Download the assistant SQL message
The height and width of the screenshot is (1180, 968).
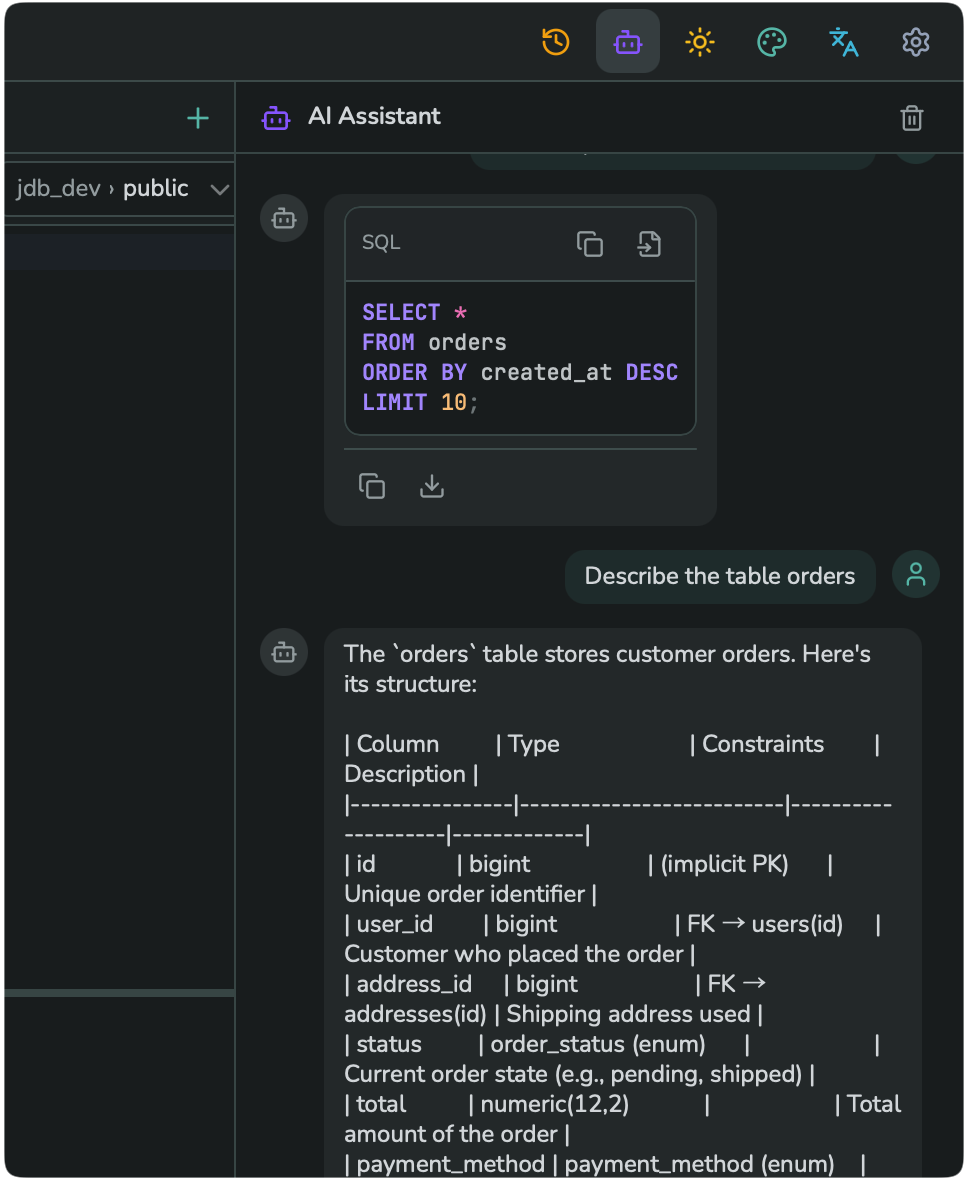point(431,486)
